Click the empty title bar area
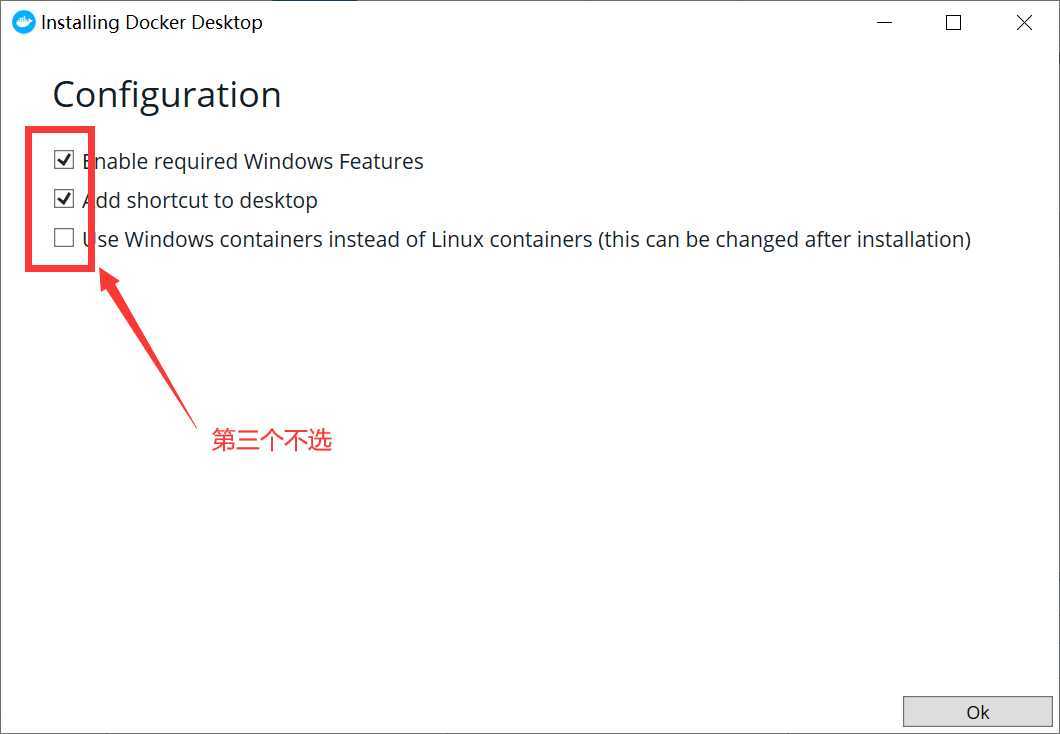This screenshot has height=734, width=1060. (561, 22)
